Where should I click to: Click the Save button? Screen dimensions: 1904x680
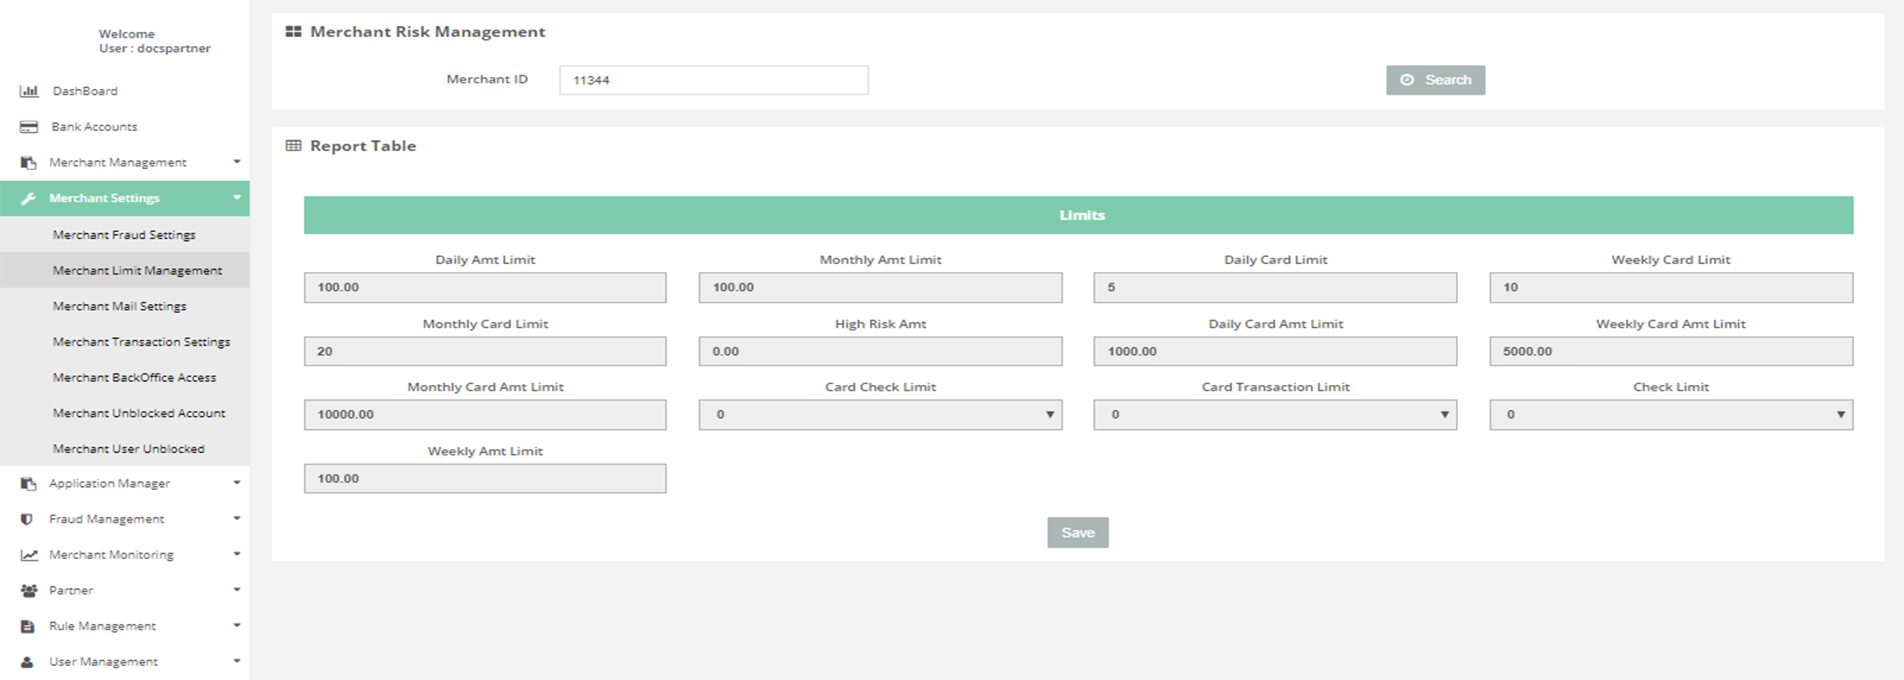tap(1077, 533)
